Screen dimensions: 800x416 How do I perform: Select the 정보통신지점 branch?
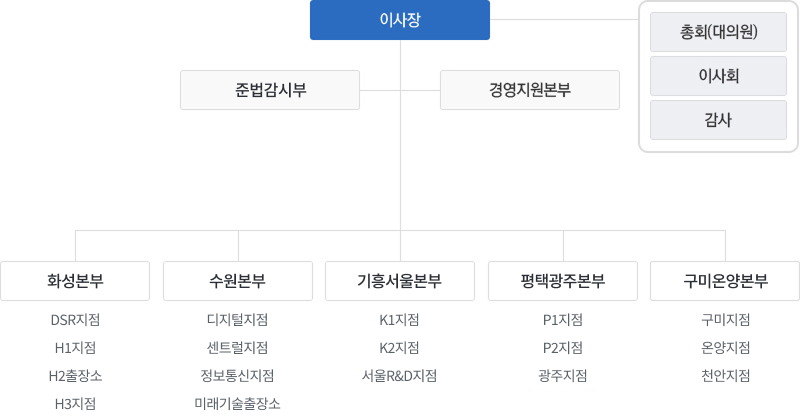pyautogui.click(x=238, y=376)
